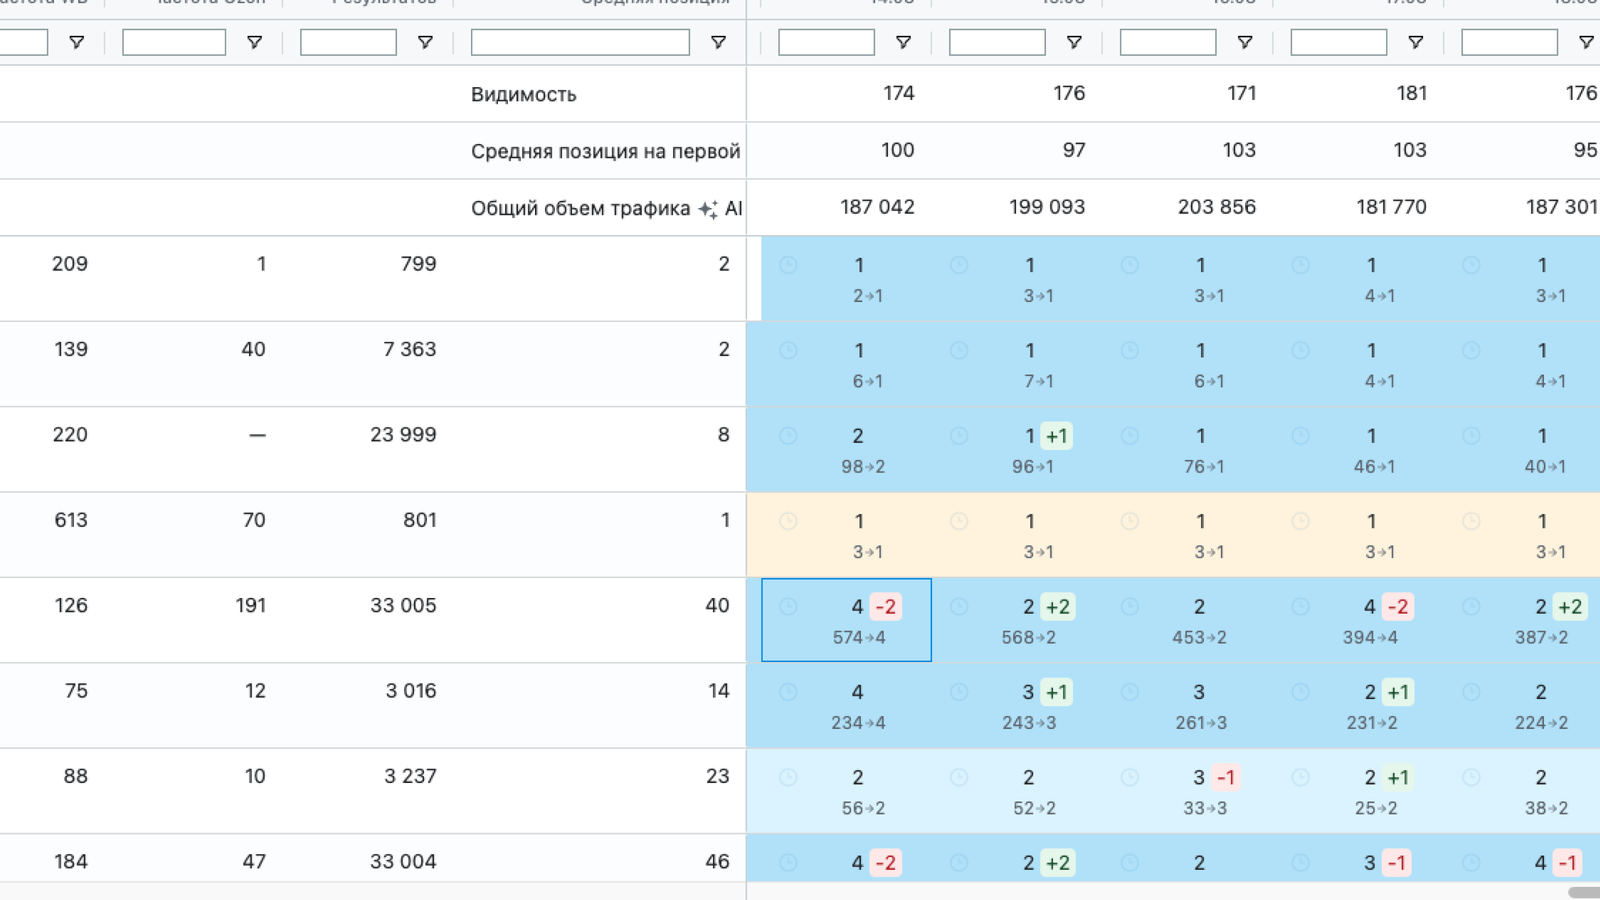
Task: Focus the filter input of the 187 042 column
Action: pyautogui.click(x=826, y=42)
